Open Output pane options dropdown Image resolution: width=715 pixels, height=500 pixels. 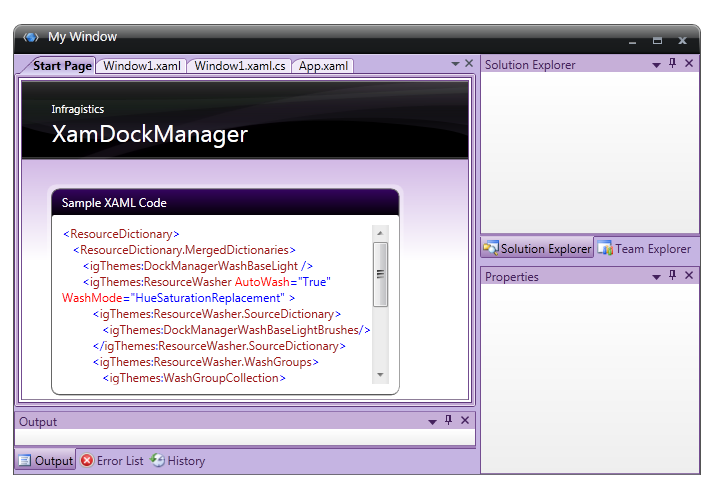tap(432, 422)
